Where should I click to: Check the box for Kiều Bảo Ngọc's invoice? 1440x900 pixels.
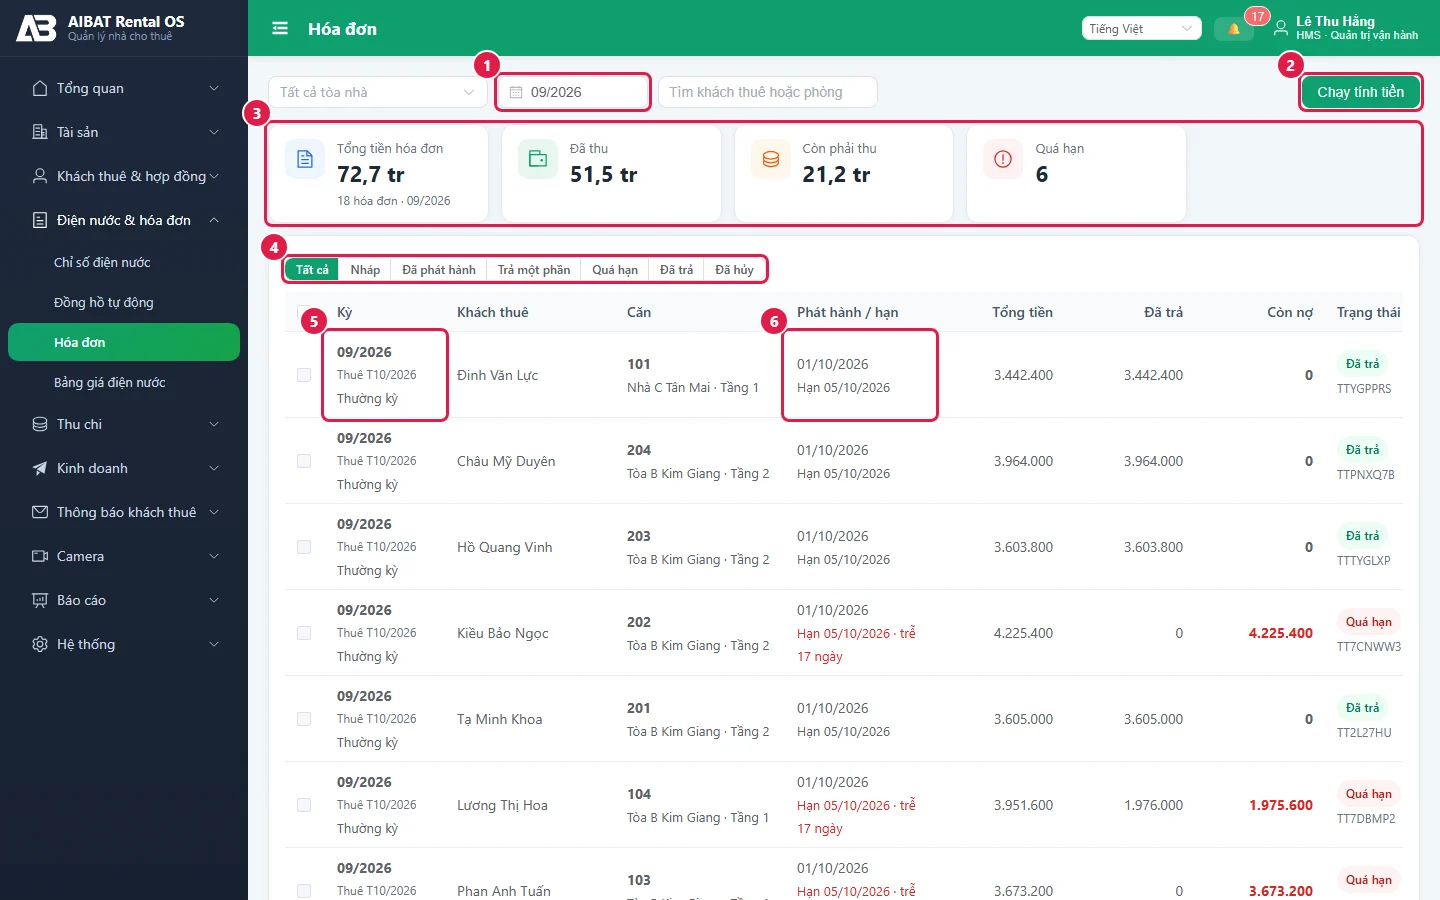(x=304, y=633)
